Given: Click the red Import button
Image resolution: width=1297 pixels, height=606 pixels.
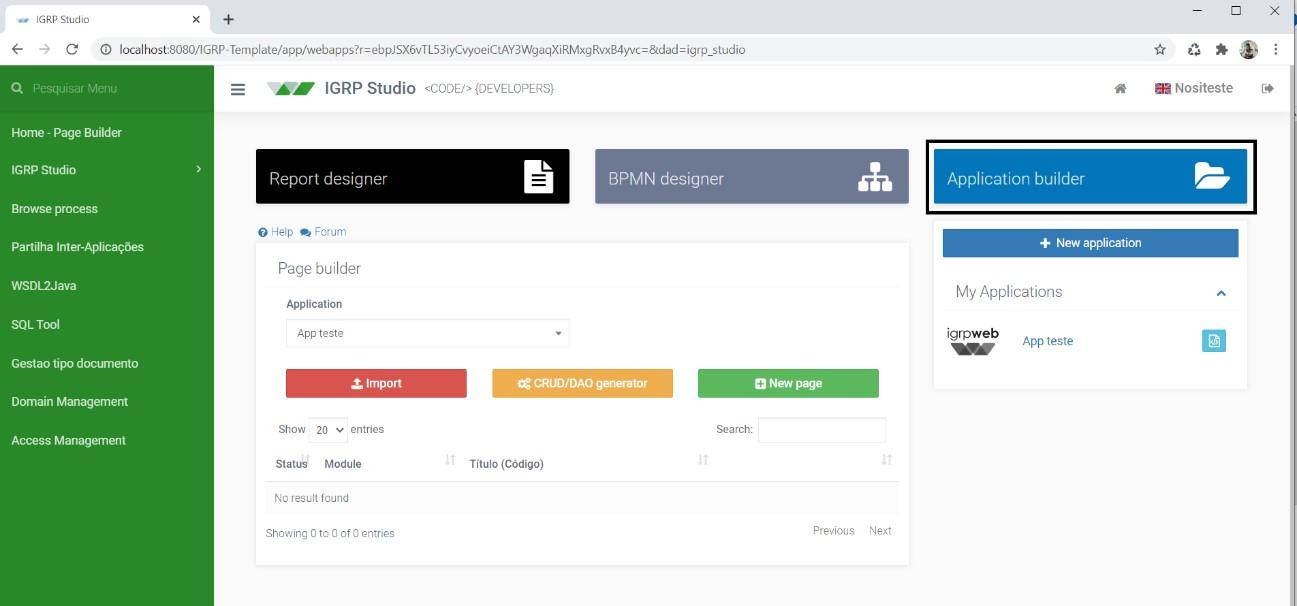Looking at the screenshot, I should (376, 383).
